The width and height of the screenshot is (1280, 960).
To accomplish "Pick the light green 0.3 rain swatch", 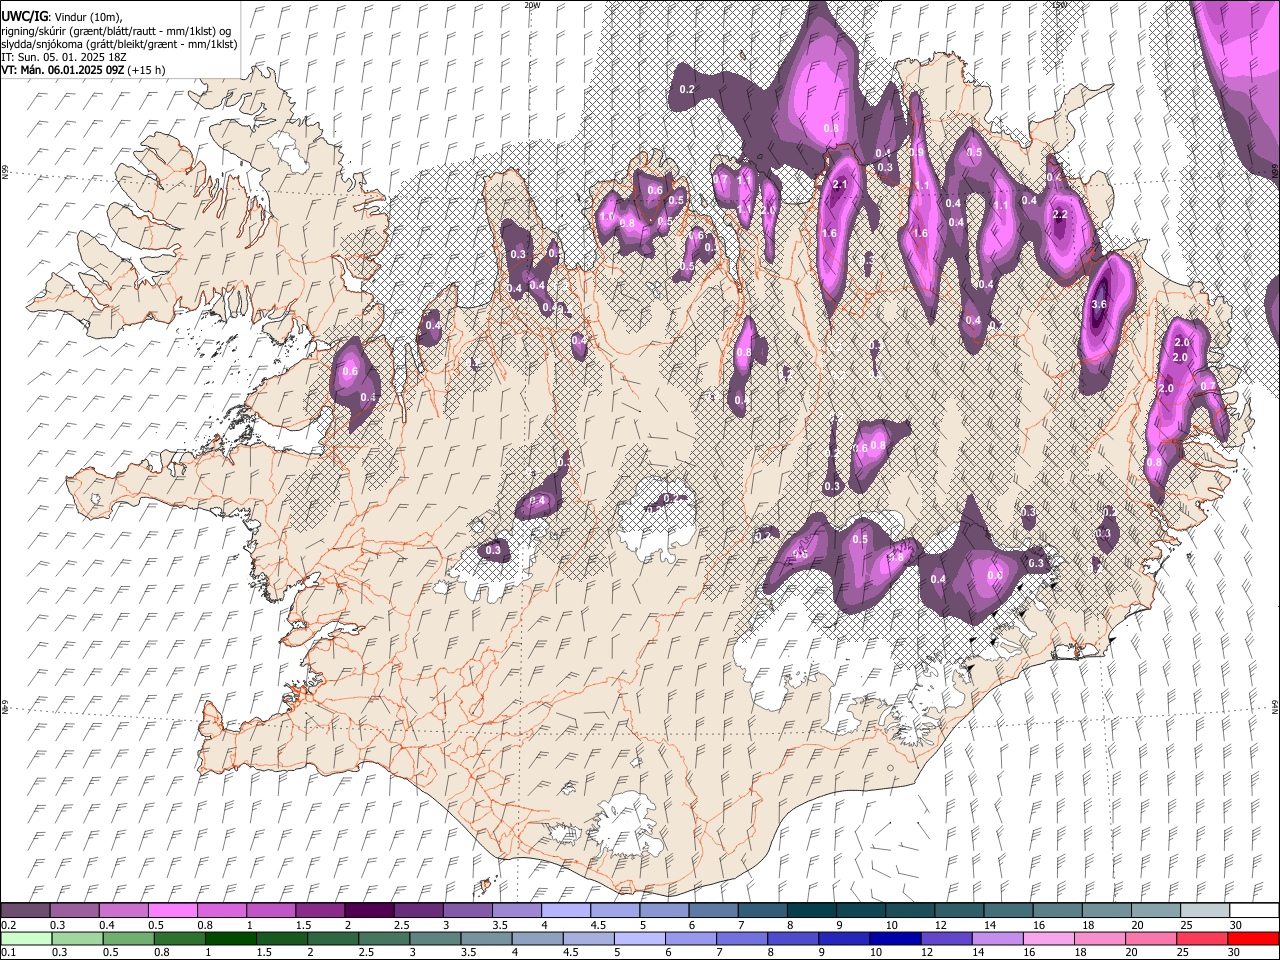I will tap(77, 938).
